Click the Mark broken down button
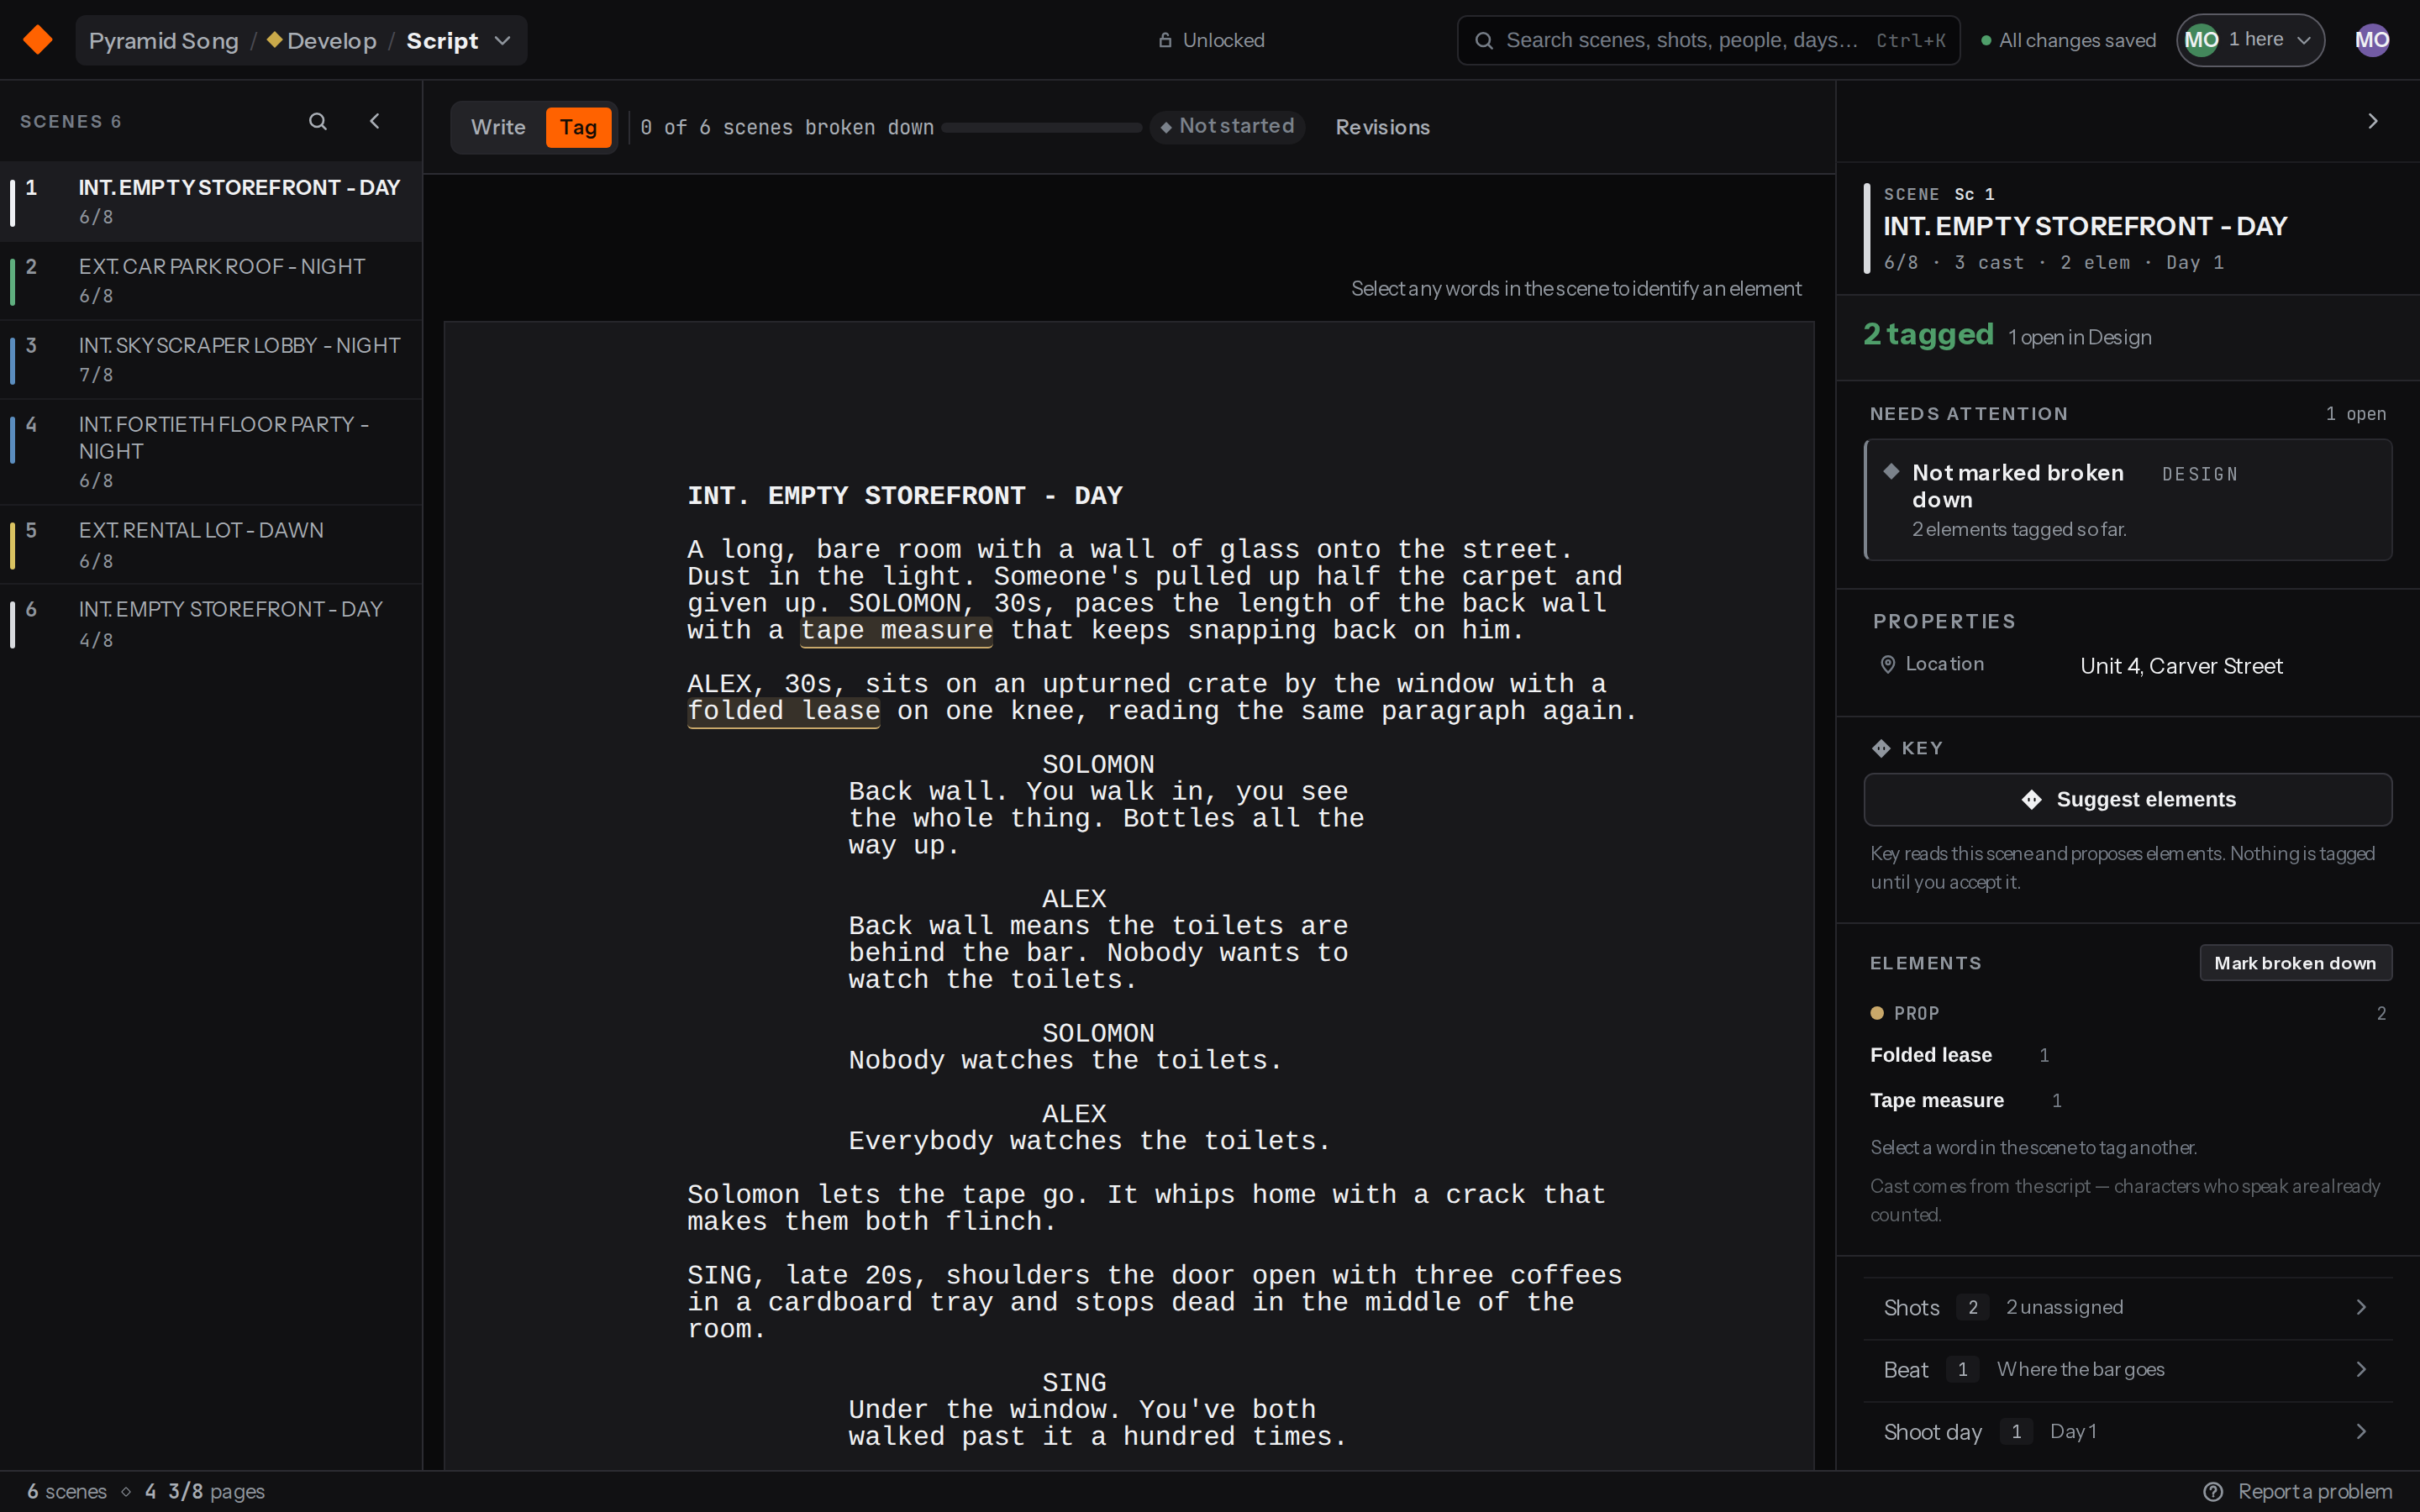Screen dimensions: 2420x1512 [2295, 962]
